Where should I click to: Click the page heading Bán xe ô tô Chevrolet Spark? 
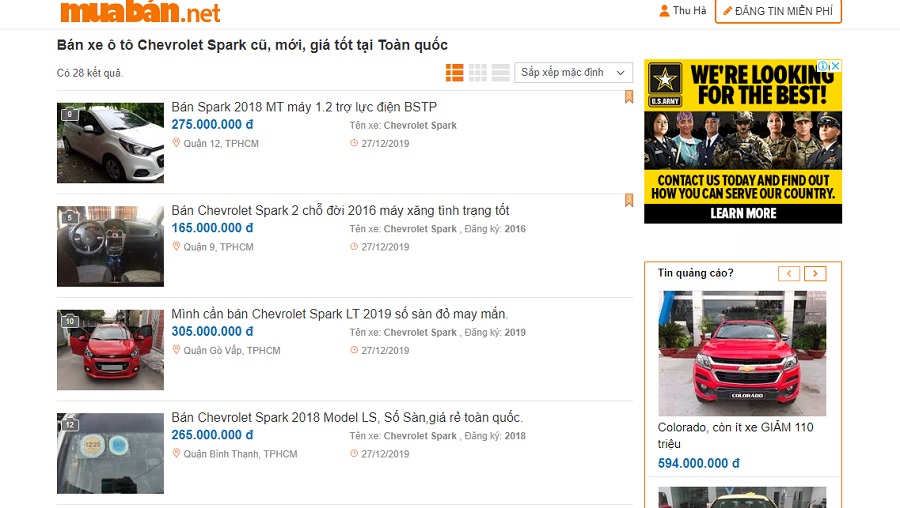[252, 45]
